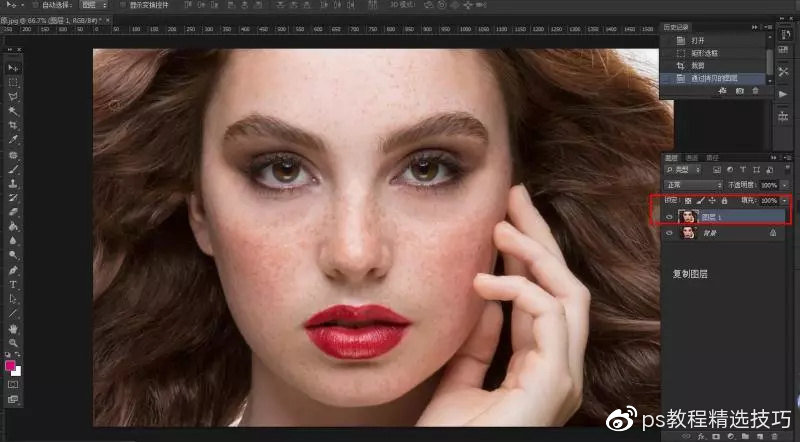800x442 pixels.
Task: Switch to the 通道 tab
Action: [691, 158]
